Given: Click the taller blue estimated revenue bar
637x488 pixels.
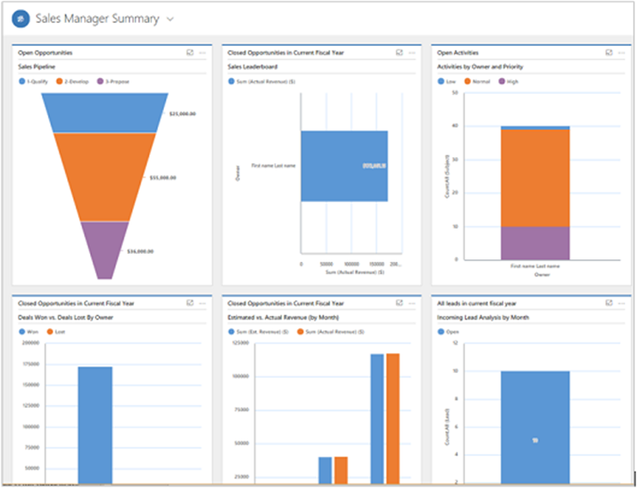Looking at the screenshot, I should click(x=377, y=419).
